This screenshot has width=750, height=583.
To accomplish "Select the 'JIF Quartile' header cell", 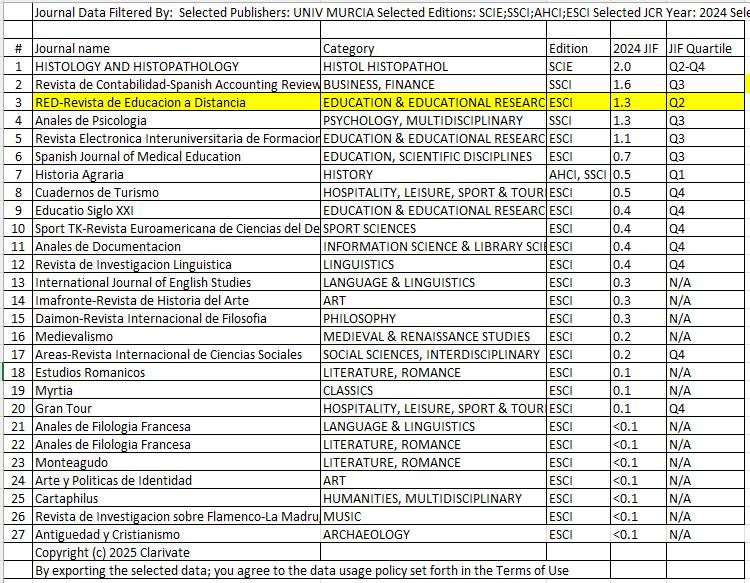I will (706, 48).
